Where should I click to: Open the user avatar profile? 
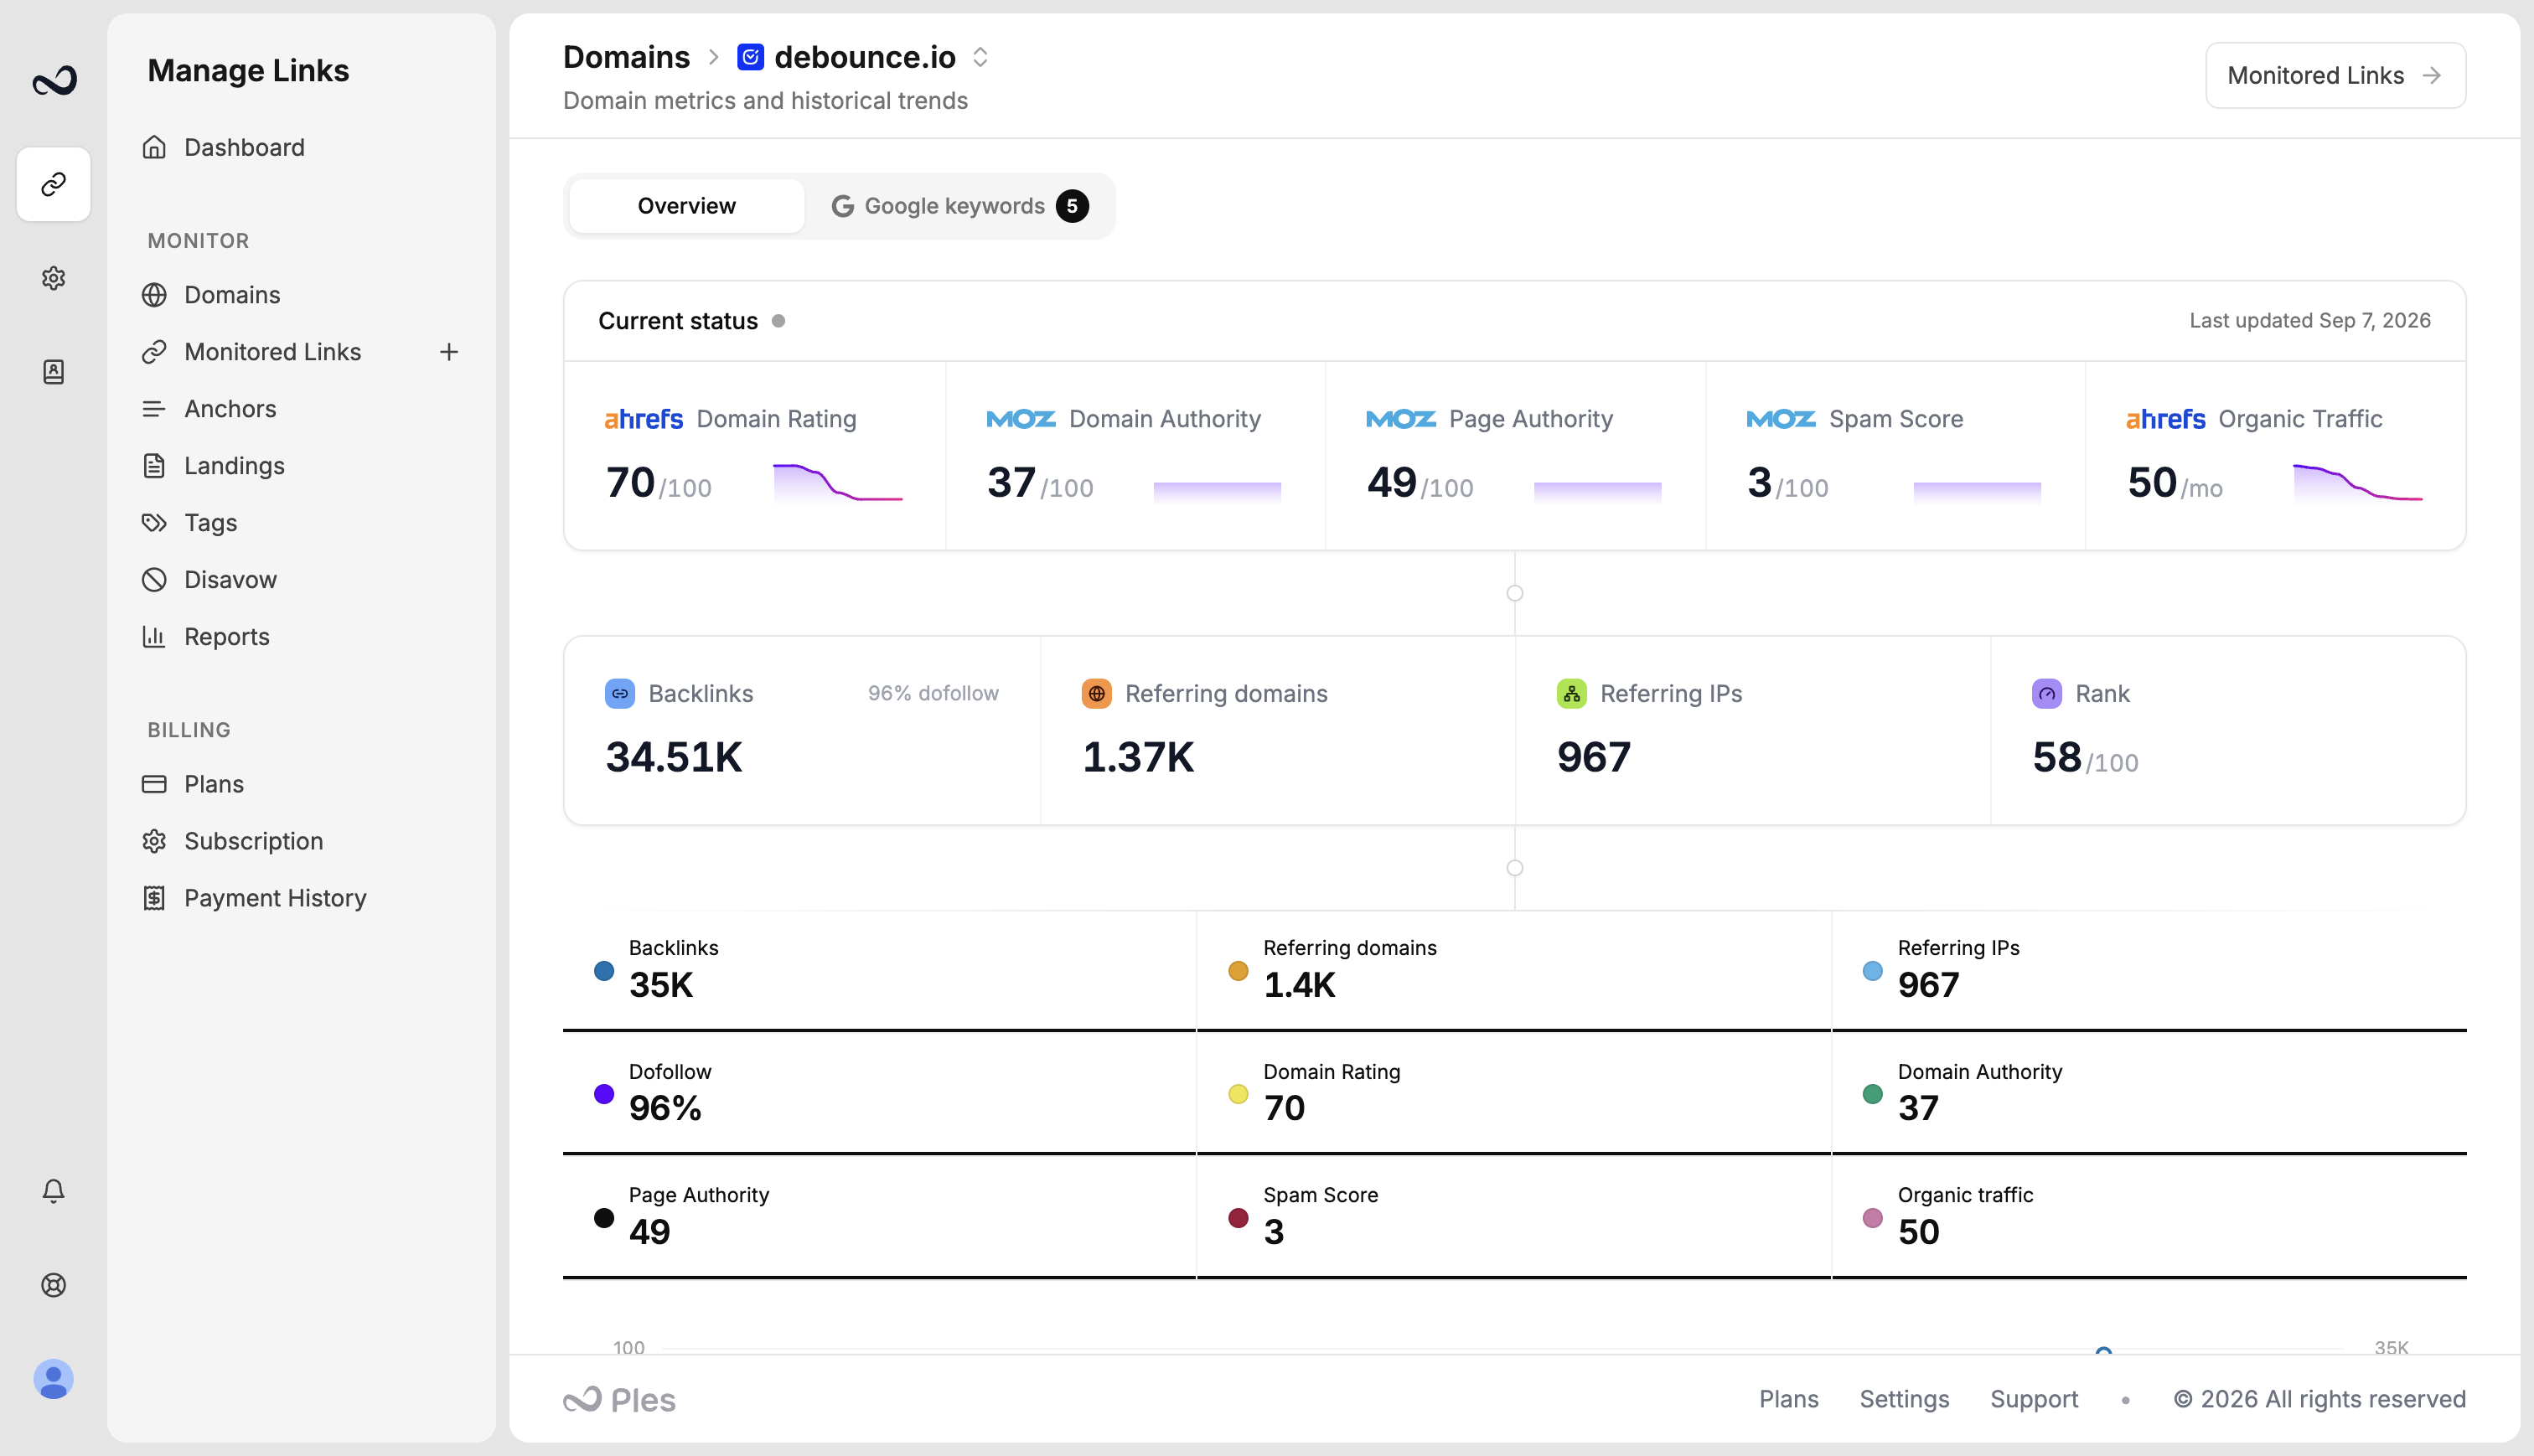54,1379
